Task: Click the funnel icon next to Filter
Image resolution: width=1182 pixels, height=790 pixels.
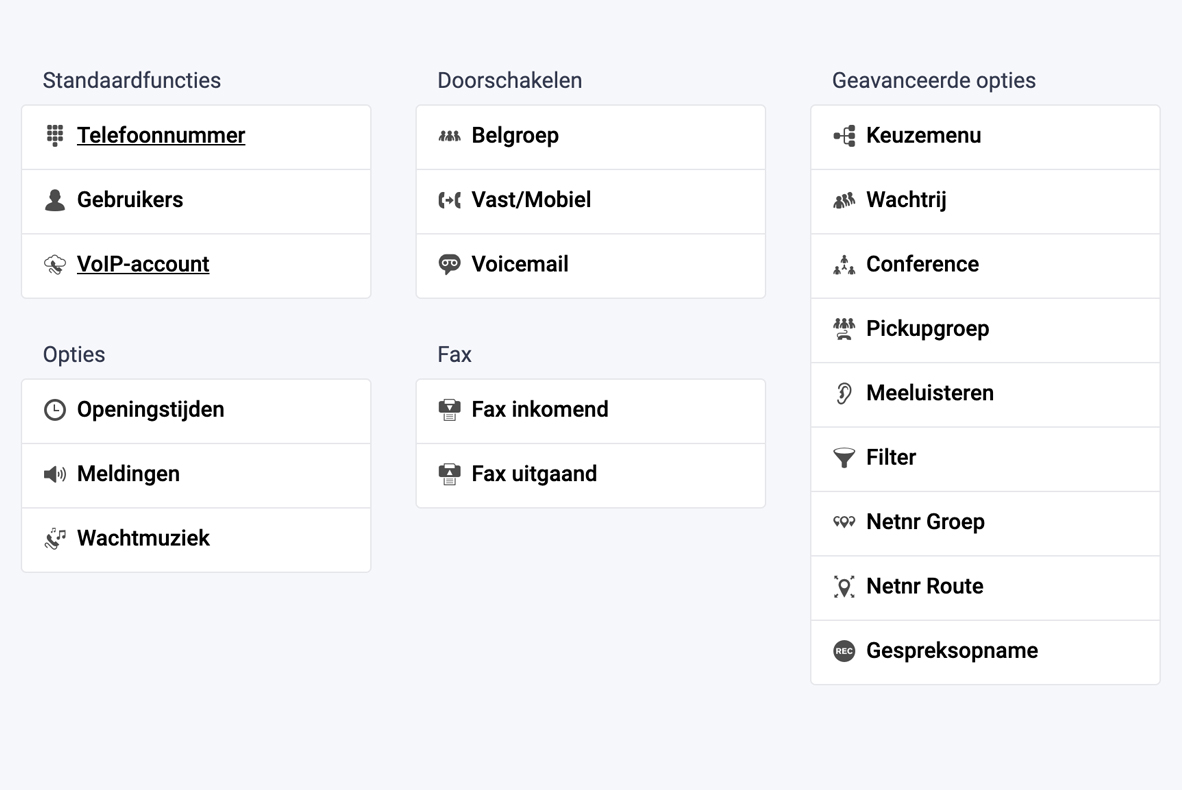Action: (843, 457)
